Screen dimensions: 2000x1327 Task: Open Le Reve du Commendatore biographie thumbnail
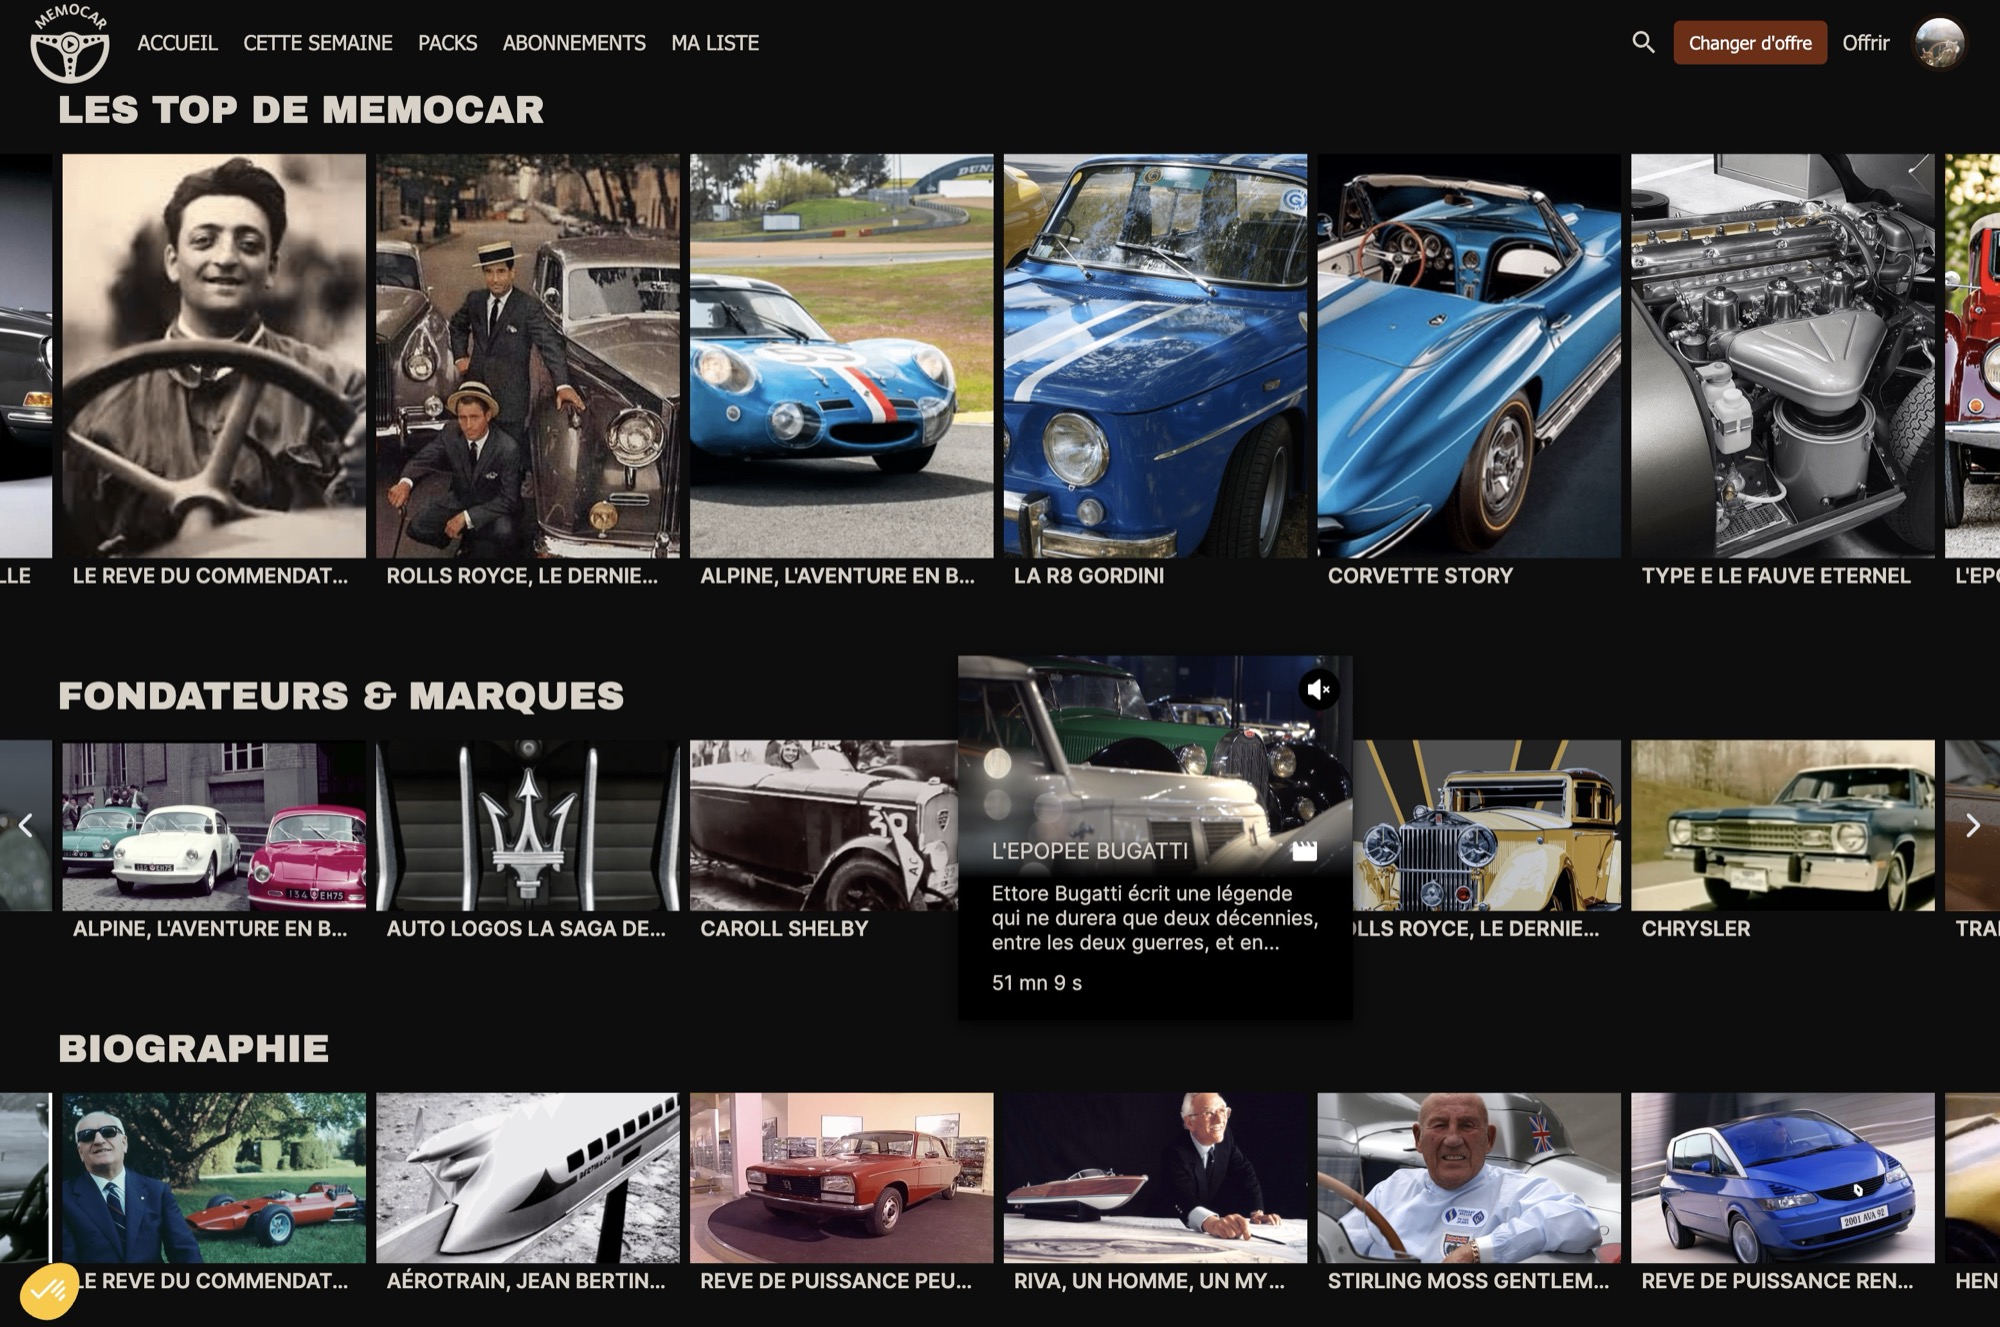(x=214, y=1178)
